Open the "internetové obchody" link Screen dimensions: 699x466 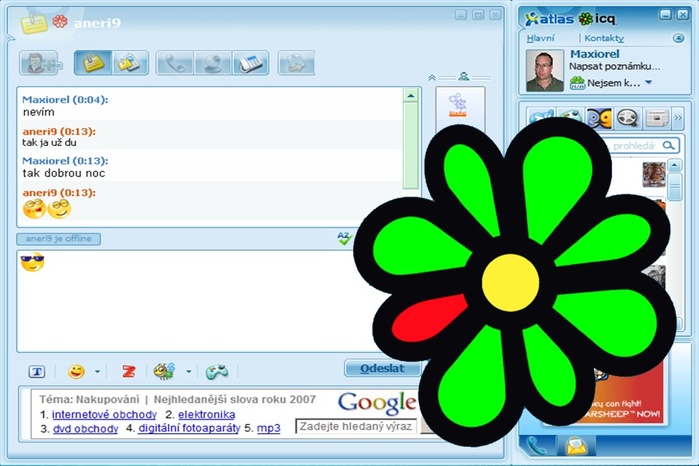[104, 414]
